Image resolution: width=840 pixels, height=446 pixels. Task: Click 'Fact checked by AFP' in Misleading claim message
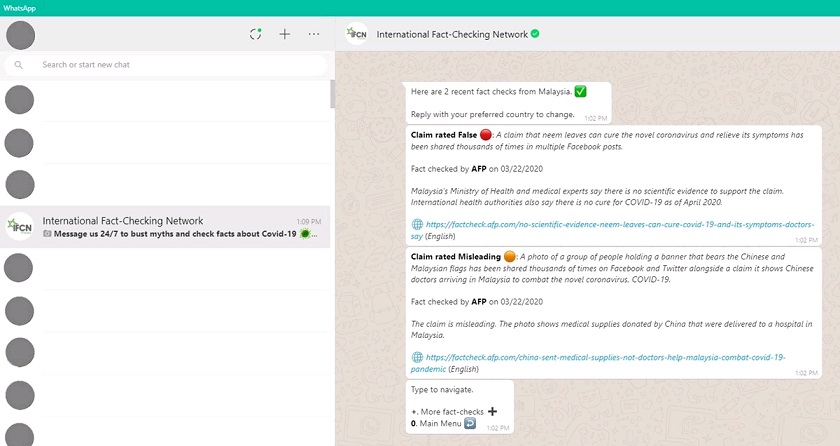click(477, 301)
